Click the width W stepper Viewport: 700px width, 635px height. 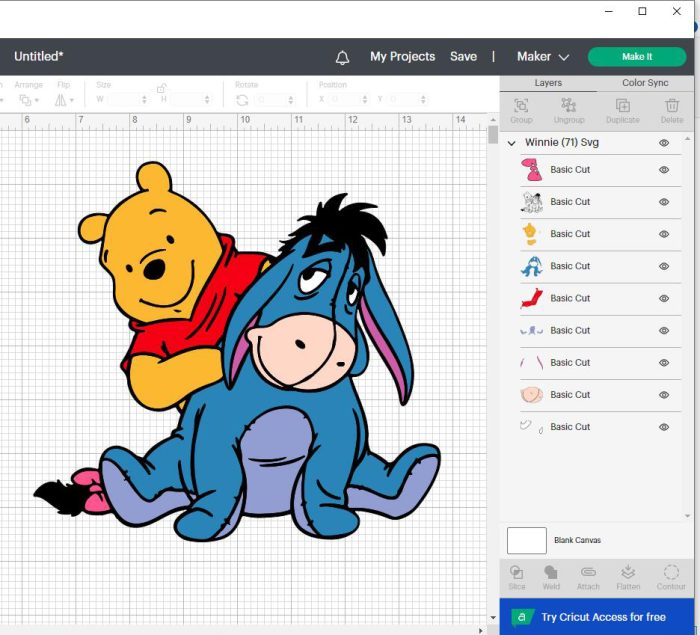(x=144, y=99)
